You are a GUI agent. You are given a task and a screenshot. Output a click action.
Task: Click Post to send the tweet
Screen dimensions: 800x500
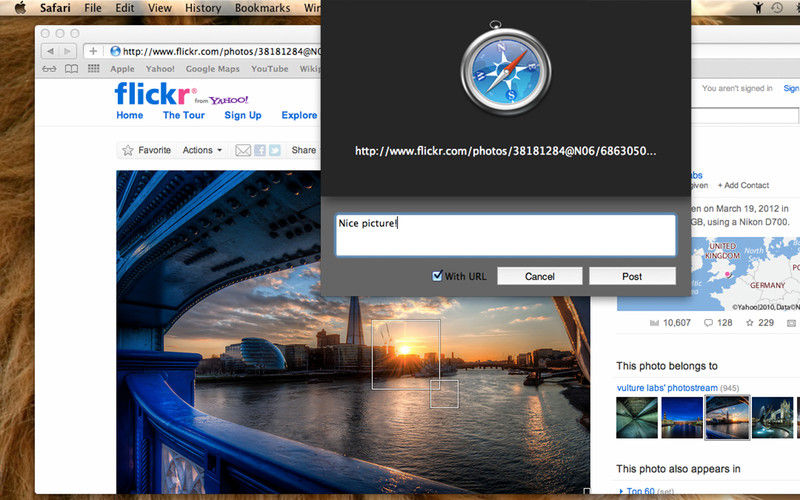pos(632,276)
